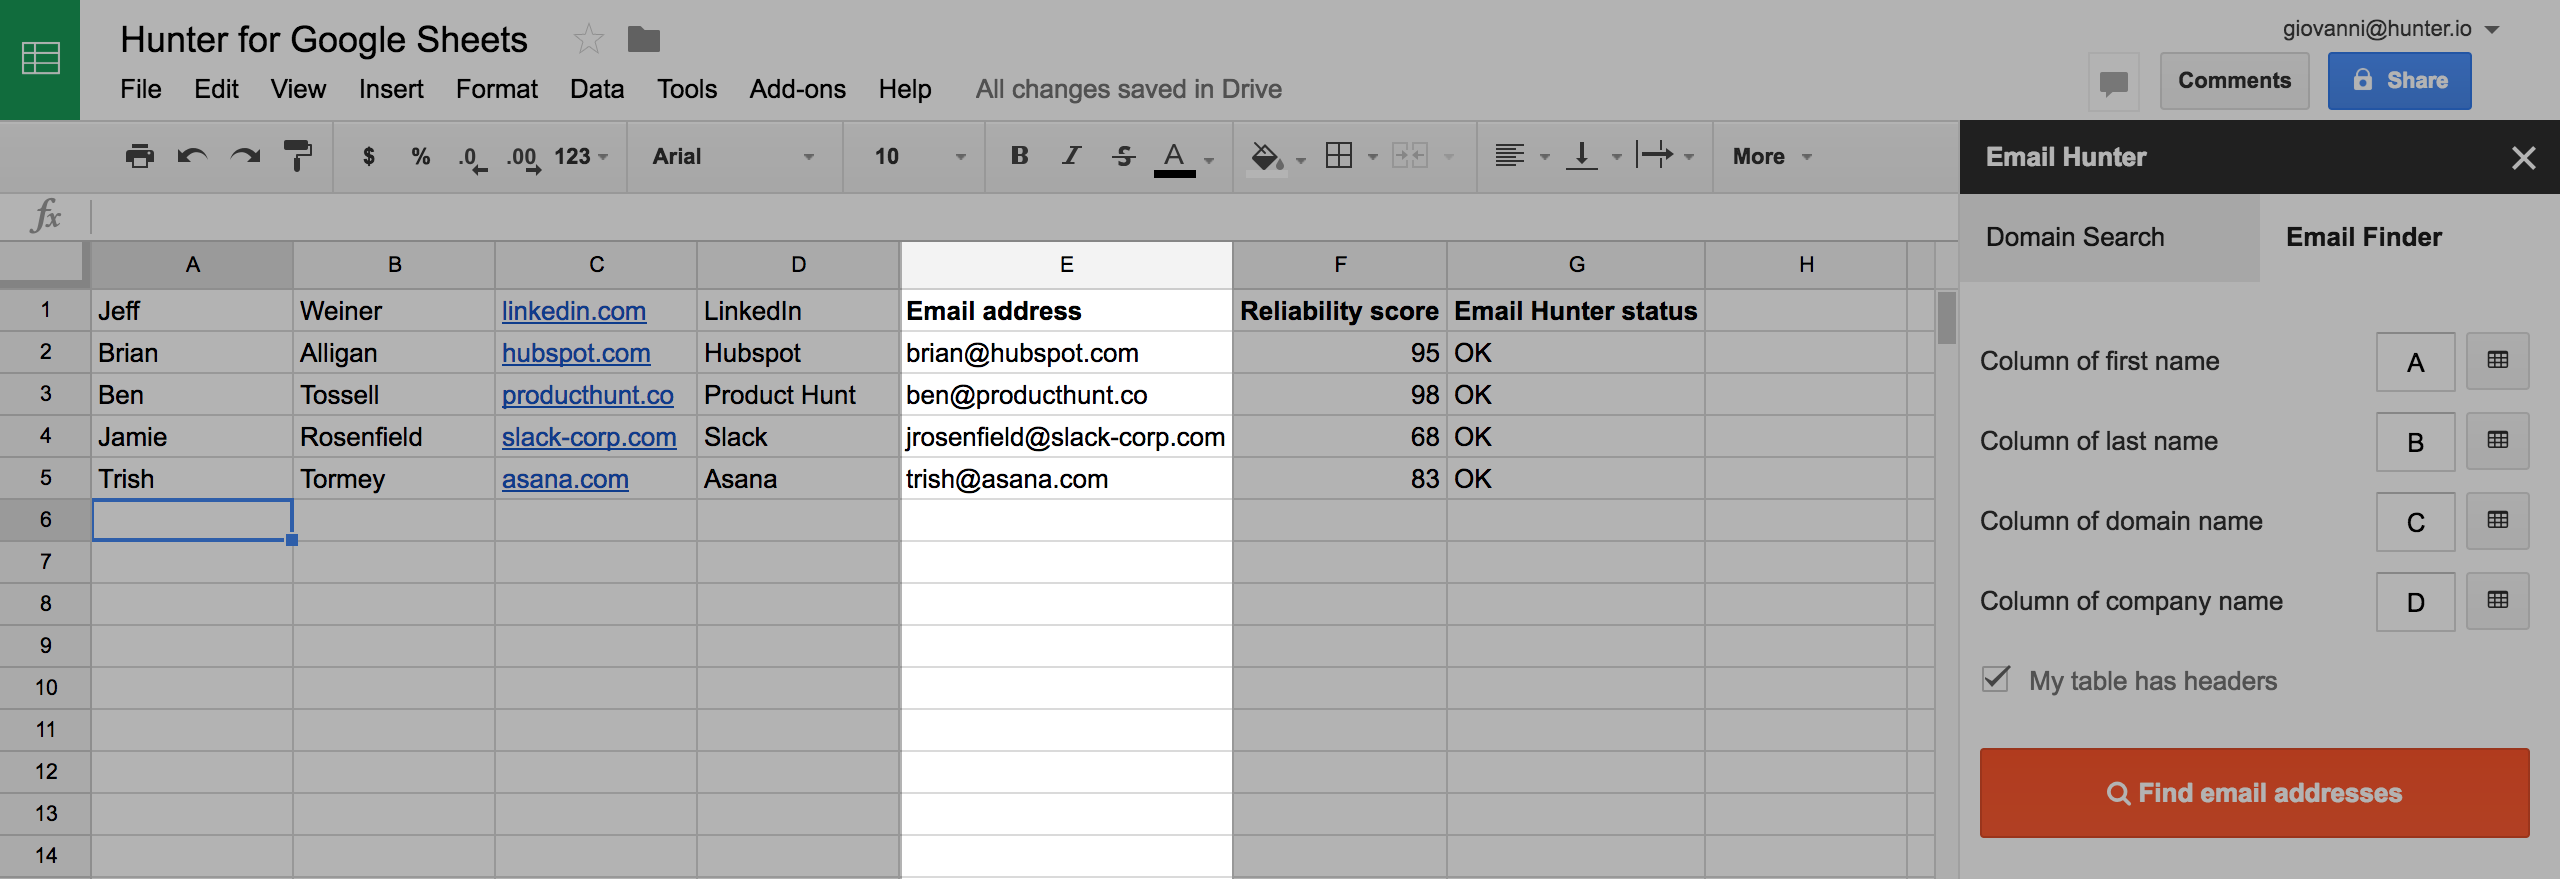The image size is (2560, 879).
Task: Toggle italic formatting
Action: [1071, 155]
